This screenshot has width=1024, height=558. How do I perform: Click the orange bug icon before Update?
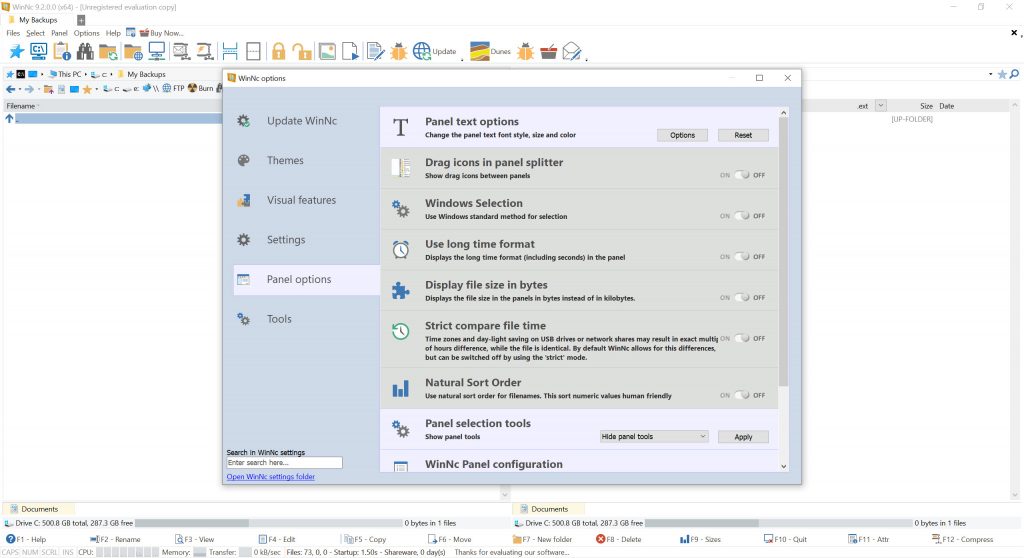click(398, 51)
